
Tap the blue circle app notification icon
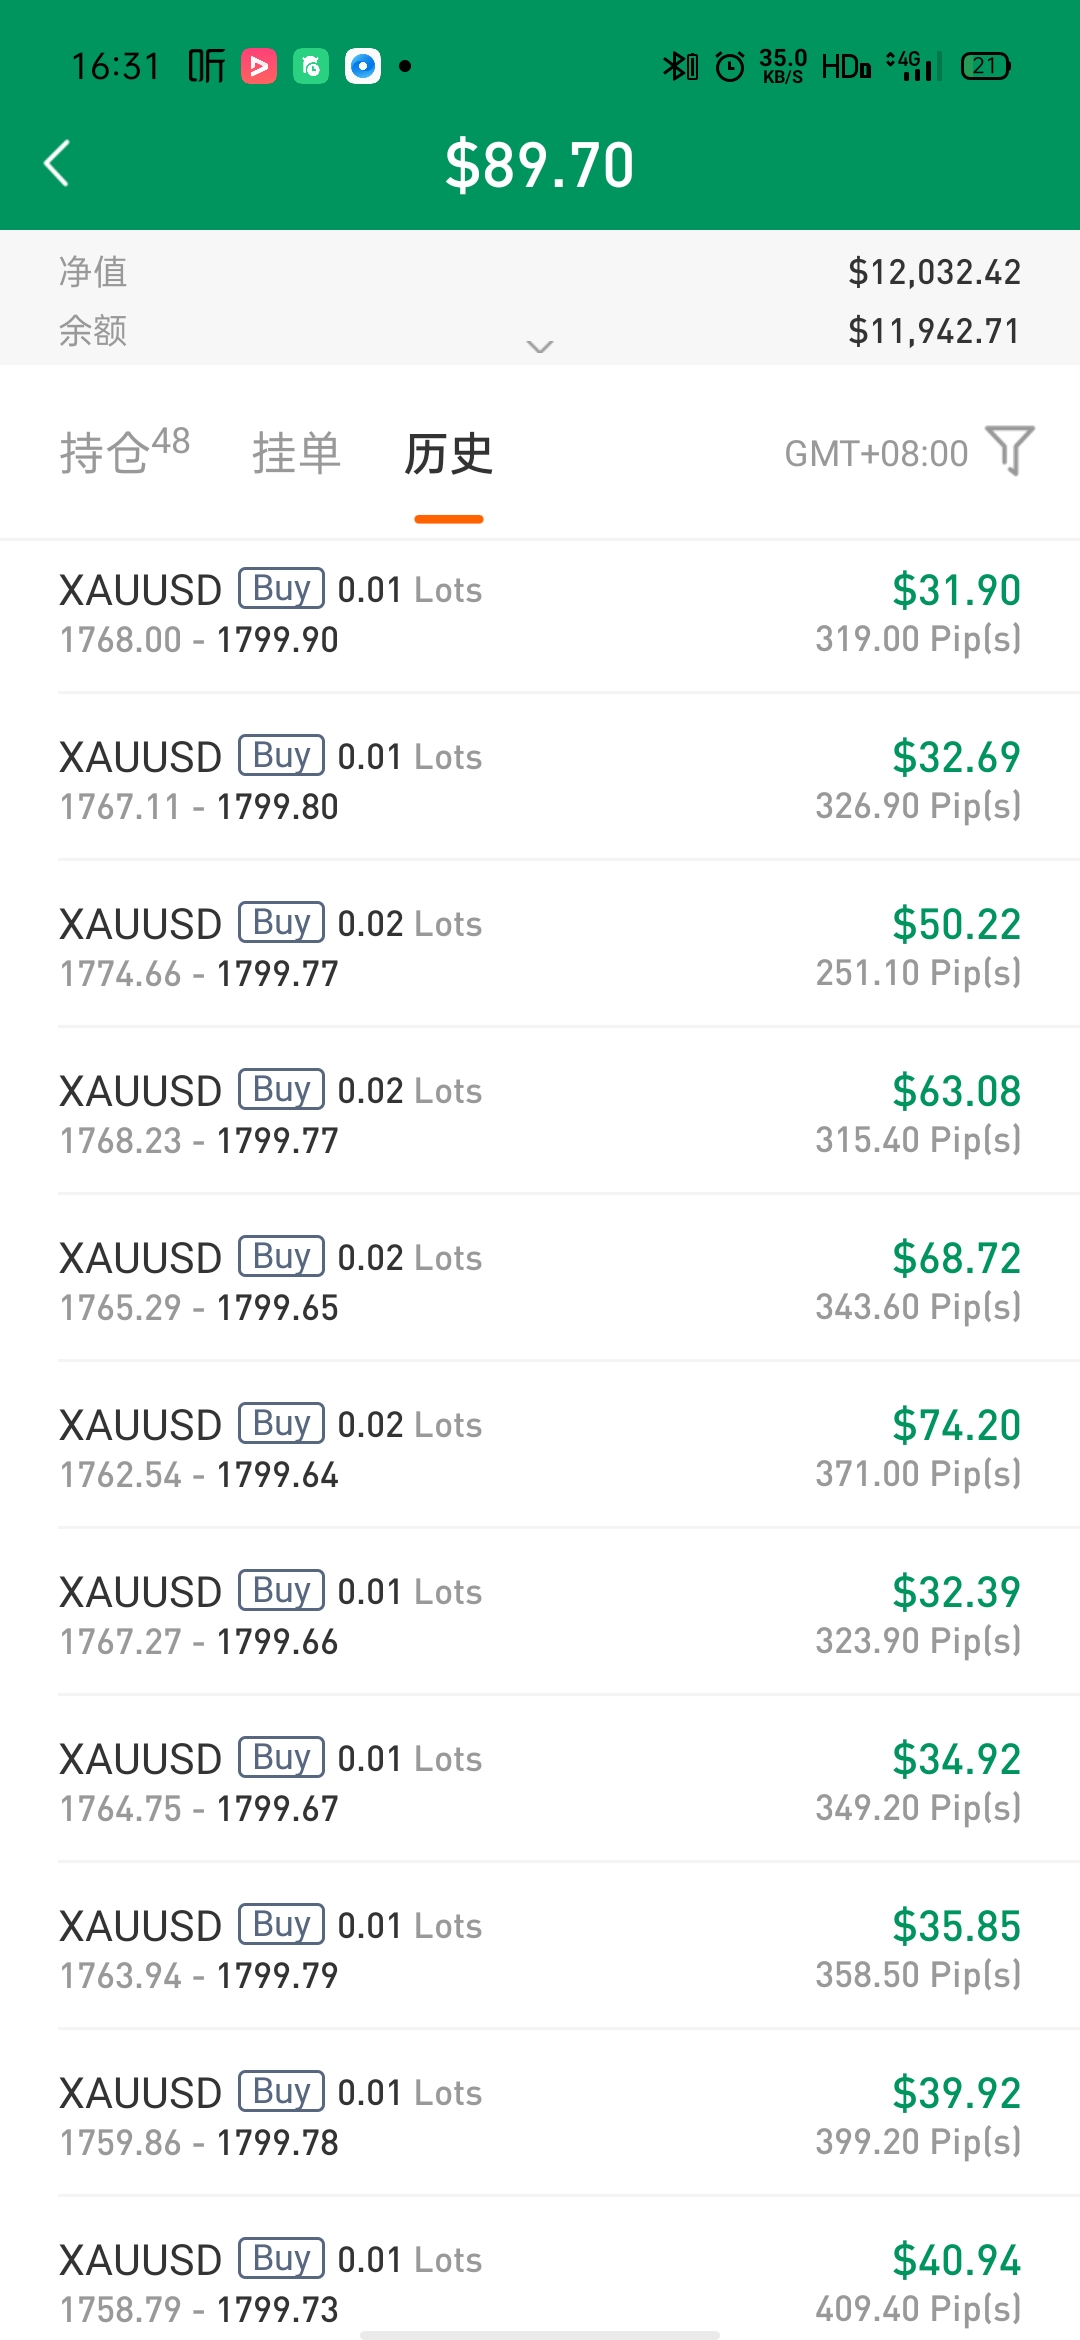363,67
